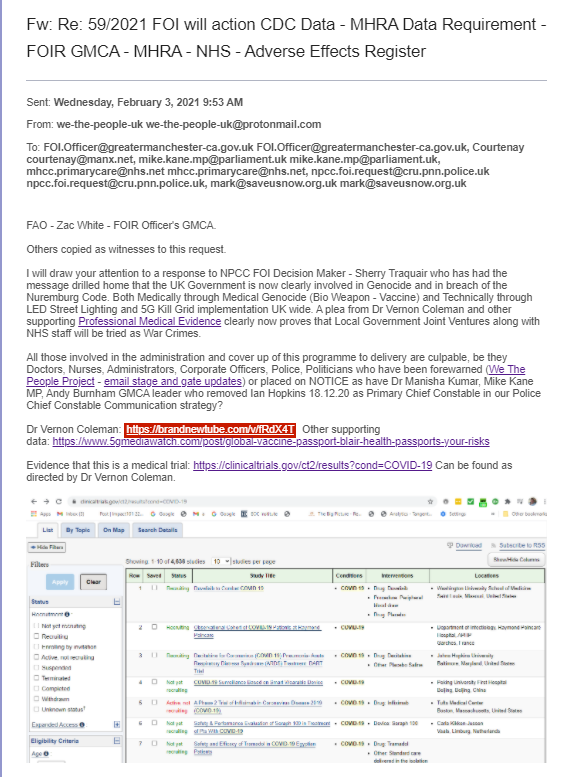This screenshot has width=571, height=777.
Task: Open the Apps bookmark in bookmarks bar
Action: coord(41,514)
